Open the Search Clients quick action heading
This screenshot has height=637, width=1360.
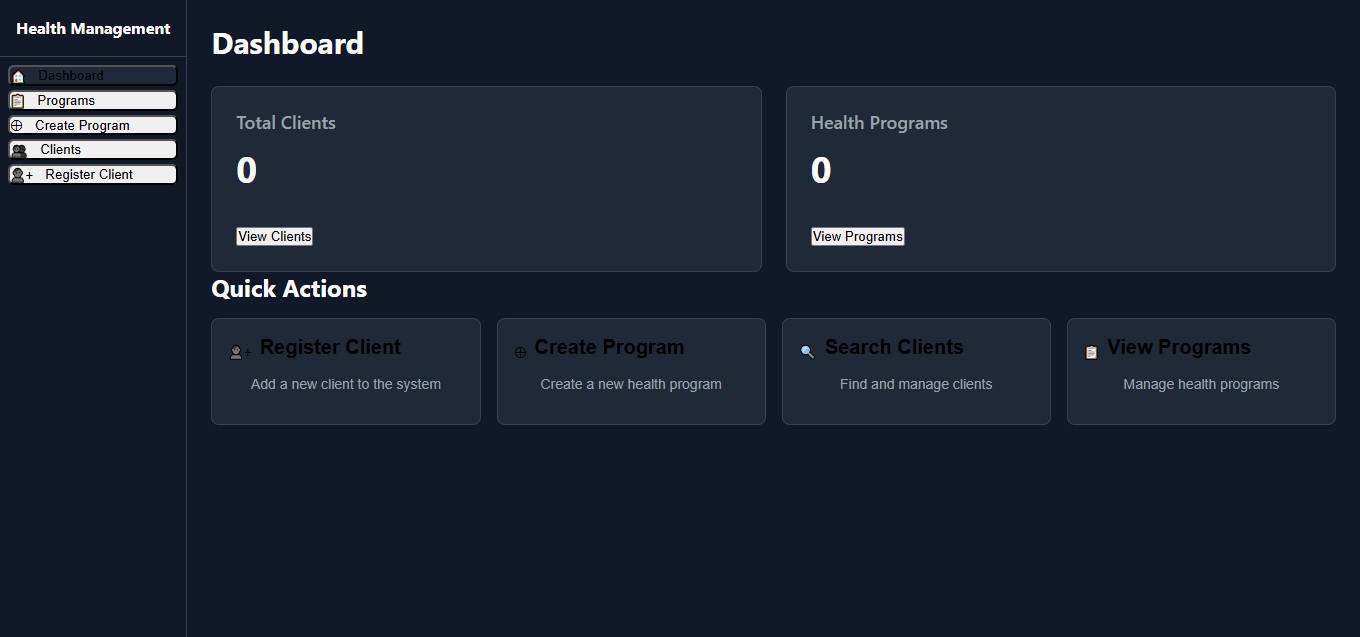point(894,347)
